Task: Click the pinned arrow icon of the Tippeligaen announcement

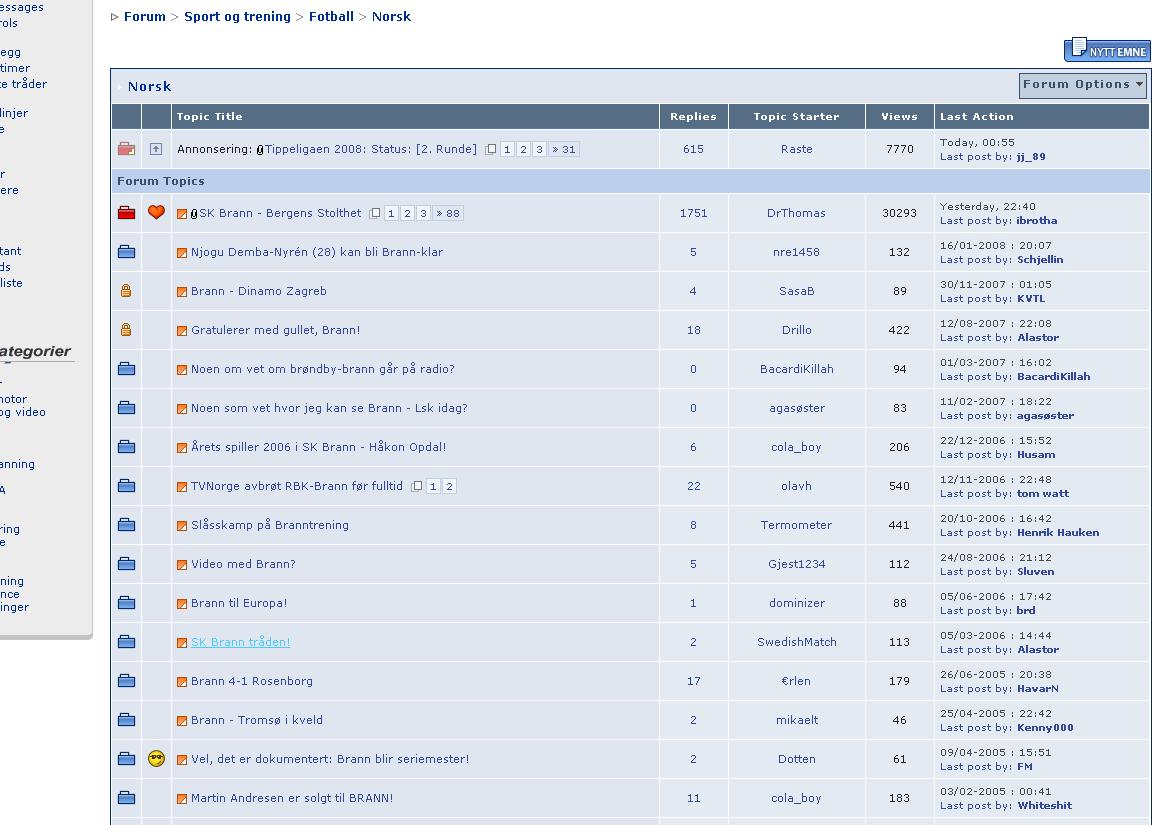Action: click(155, 149)
